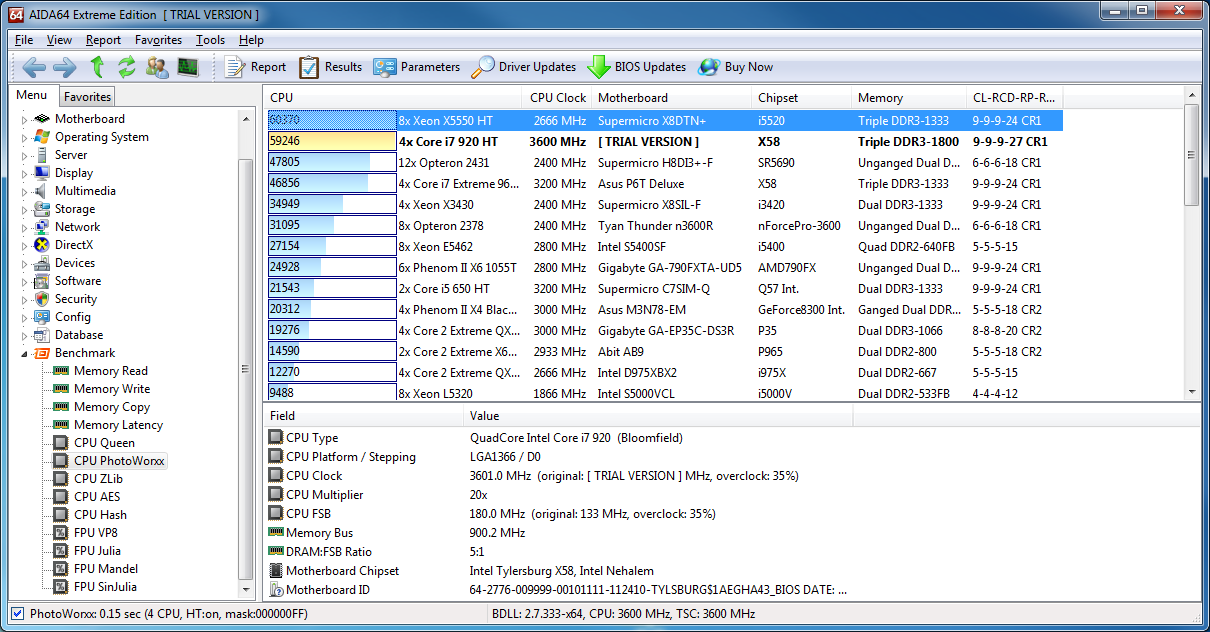This screenshot has width=1210, height=632.
Task: Expand the Multimedia tree node
Action: click(x=25, y=191)
